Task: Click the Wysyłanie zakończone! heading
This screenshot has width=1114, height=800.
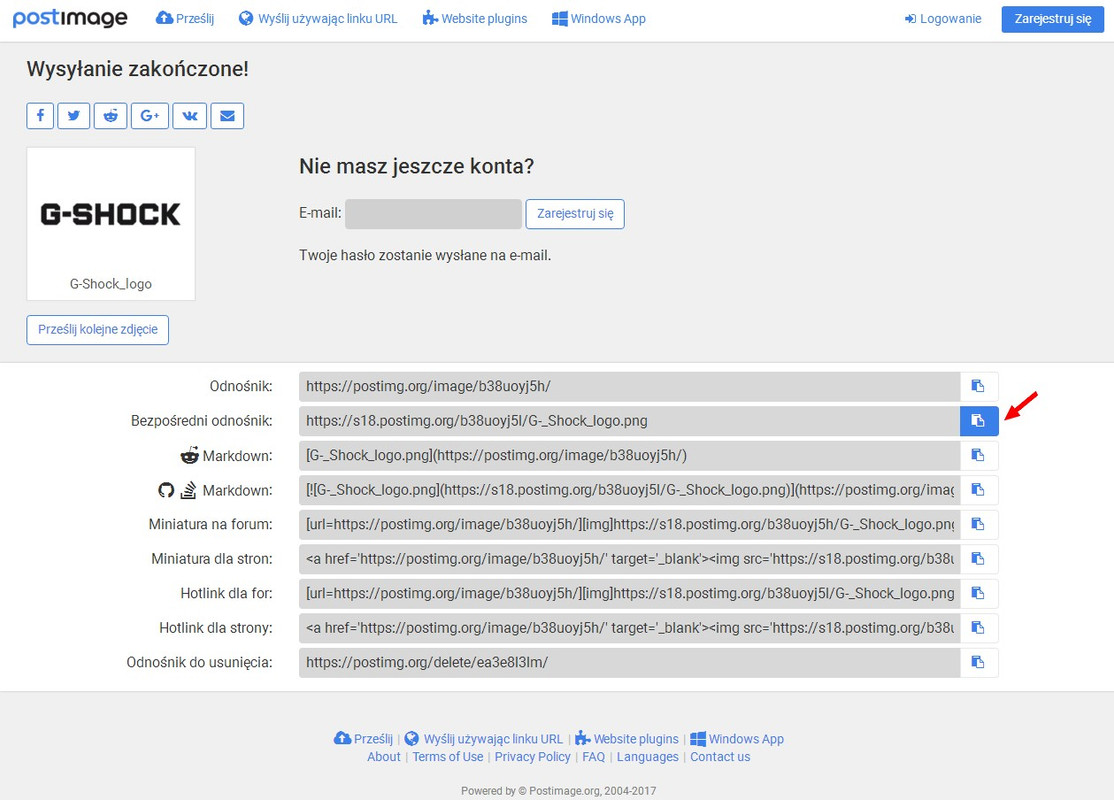Action: 138,69
